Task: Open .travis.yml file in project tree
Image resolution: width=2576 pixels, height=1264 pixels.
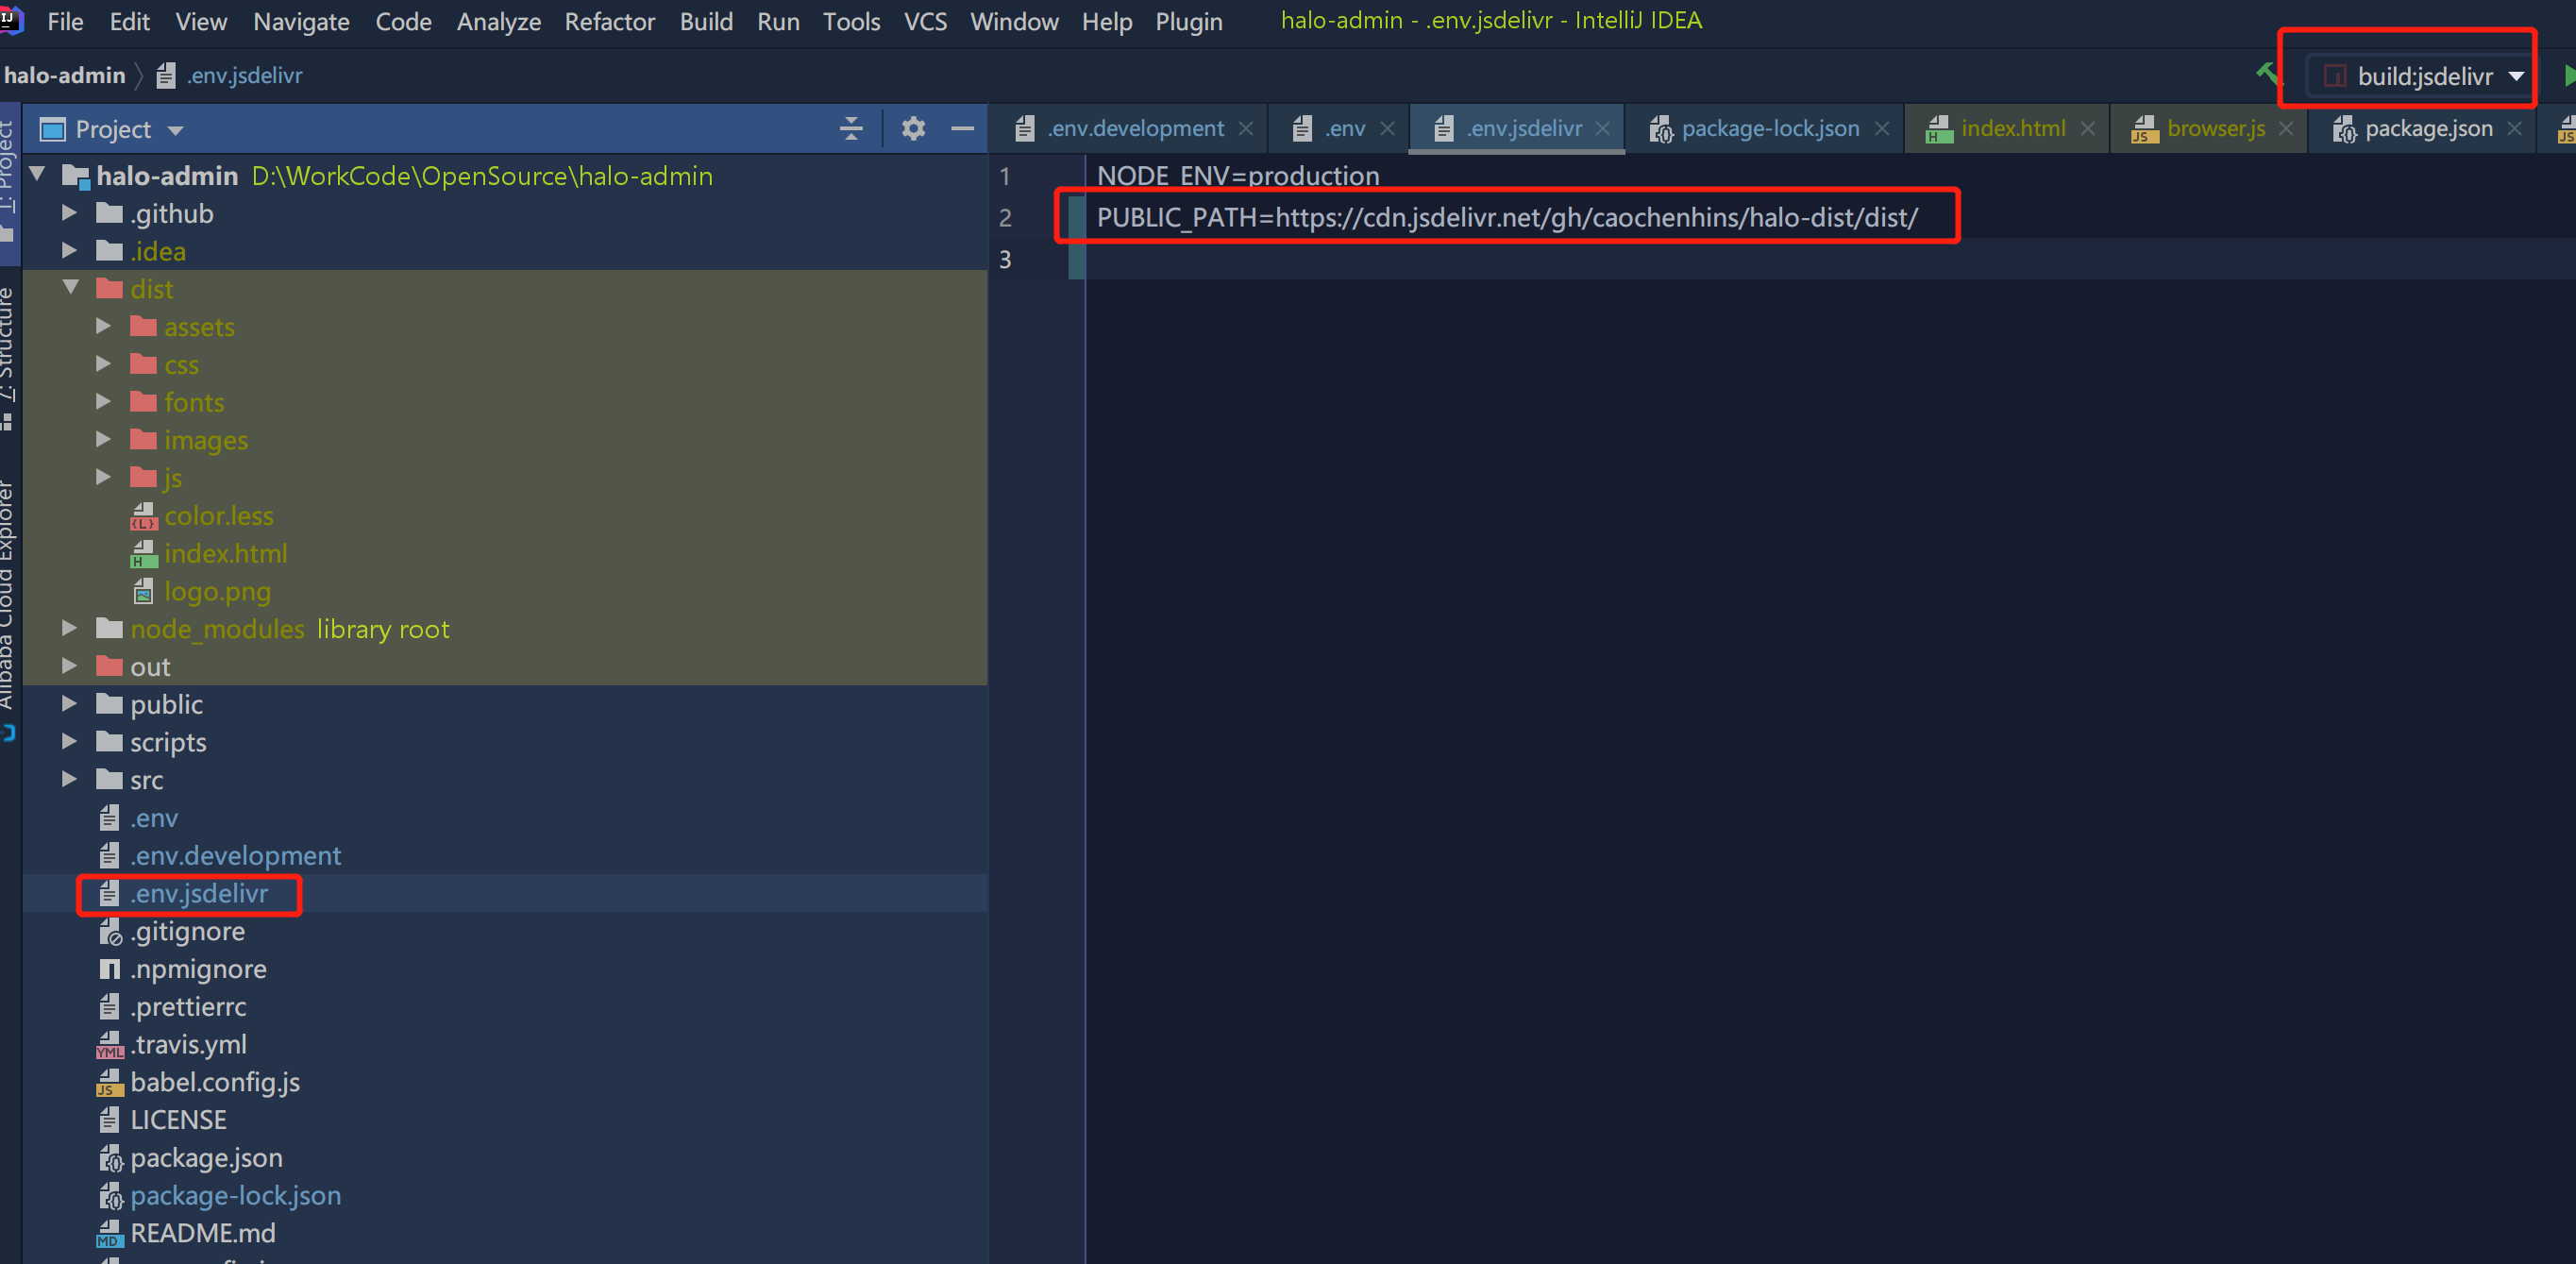Action: 188,1044
